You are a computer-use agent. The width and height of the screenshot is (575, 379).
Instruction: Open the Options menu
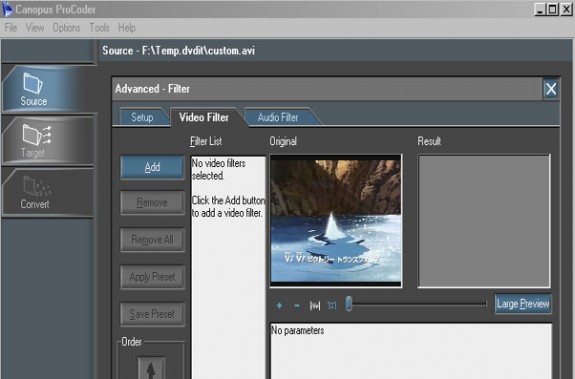click(66, 27)
